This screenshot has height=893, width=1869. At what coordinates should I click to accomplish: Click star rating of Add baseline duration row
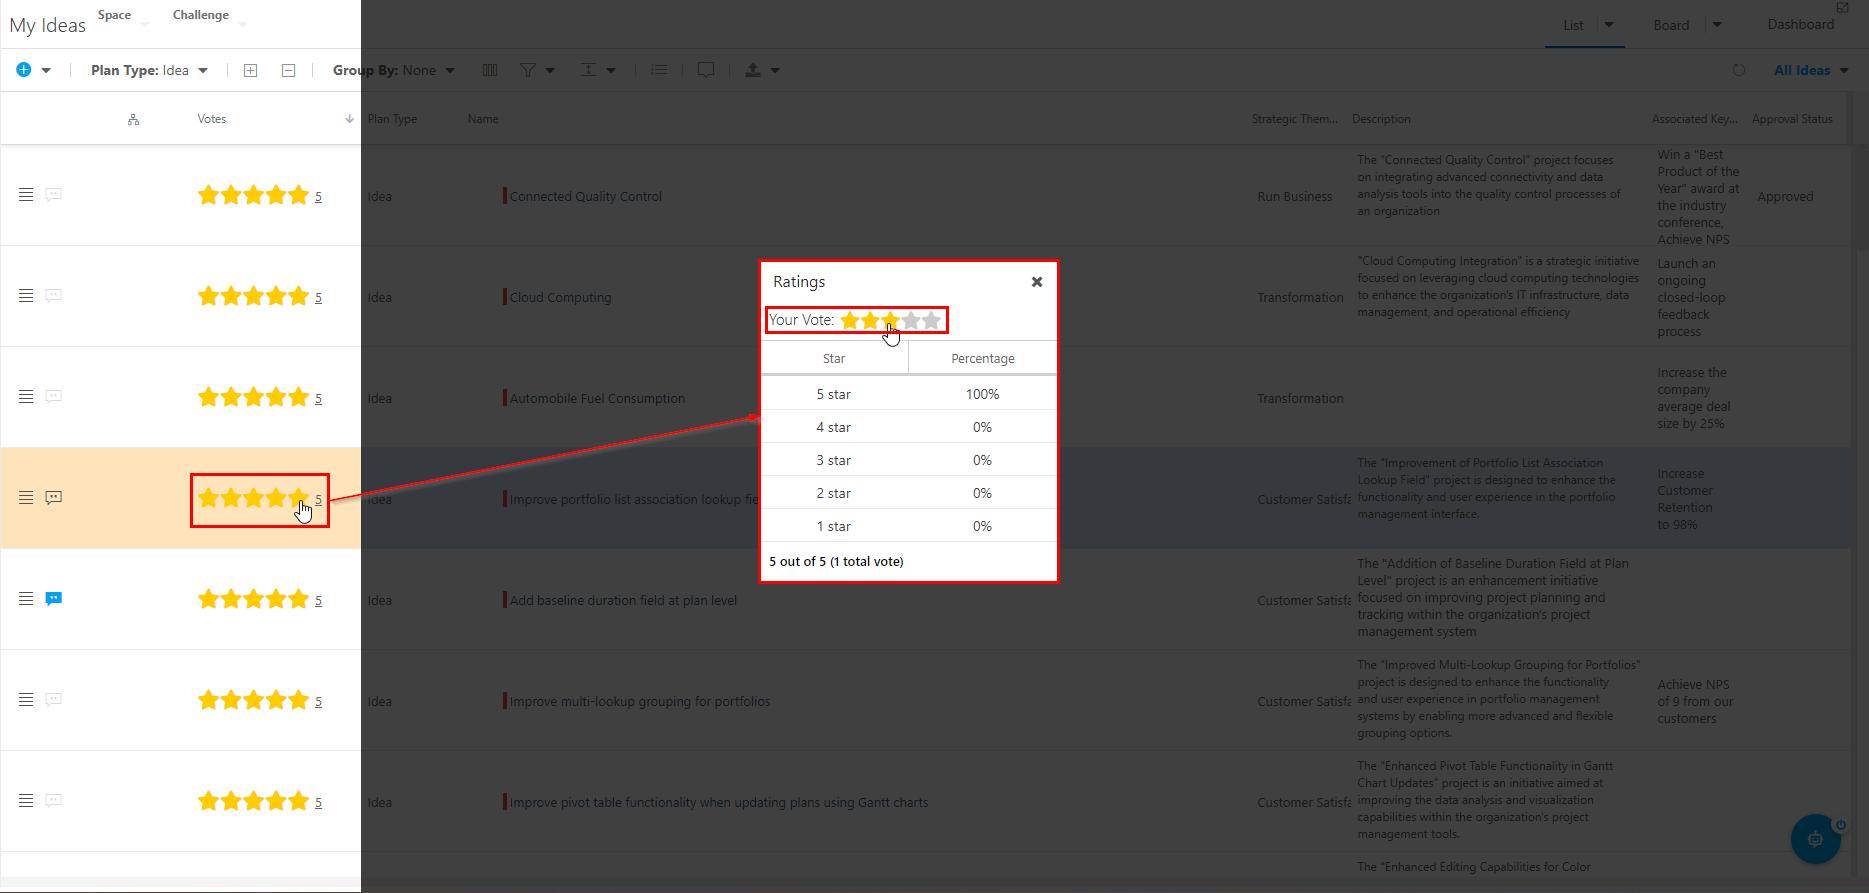(x=253, y=599)
